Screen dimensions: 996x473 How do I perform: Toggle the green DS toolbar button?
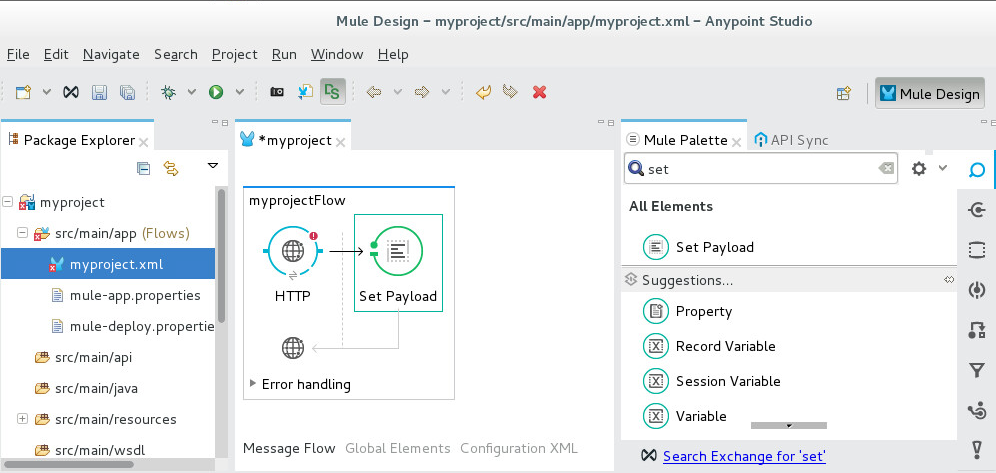coord(333,93)
